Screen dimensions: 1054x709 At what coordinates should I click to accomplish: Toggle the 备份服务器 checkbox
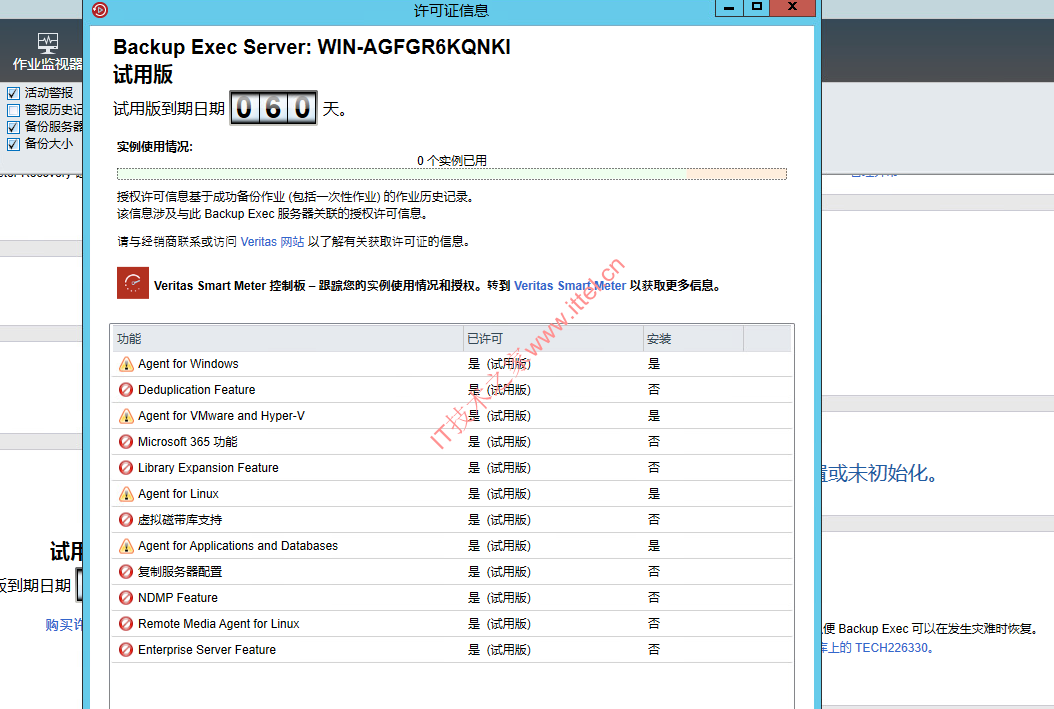pyautogui.click(x=13, y=127)
